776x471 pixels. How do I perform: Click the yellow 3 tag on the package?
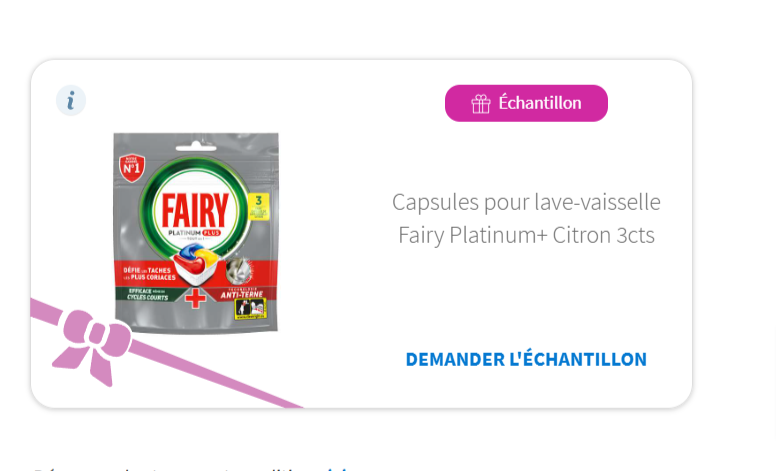pos(258,206)
